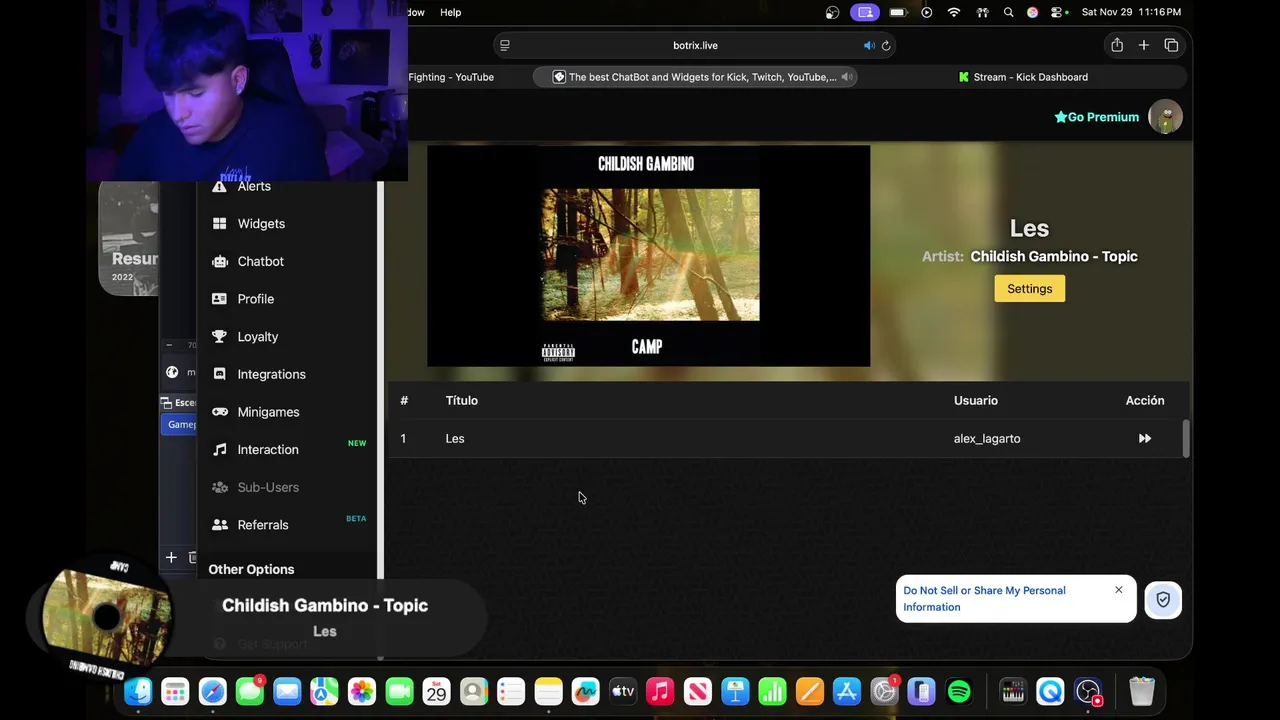Mute the tab audio from the address bar
This screenshot has height=720, width=1280.
(868, 45)
